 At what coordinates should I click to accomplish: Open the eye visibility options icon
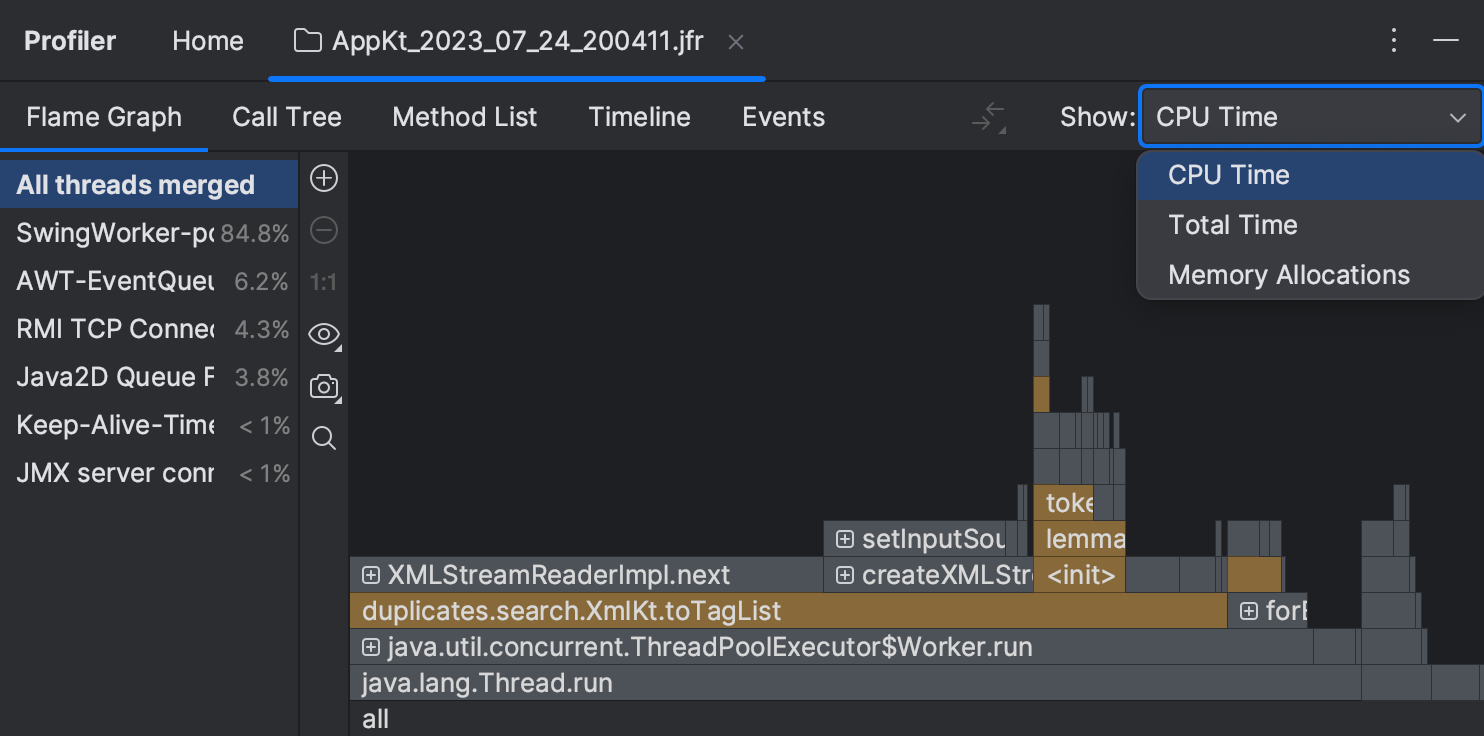point(323,334)
